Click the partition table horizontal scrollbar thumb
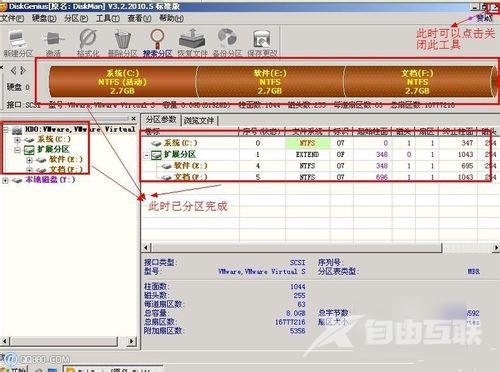 (297, 247)
